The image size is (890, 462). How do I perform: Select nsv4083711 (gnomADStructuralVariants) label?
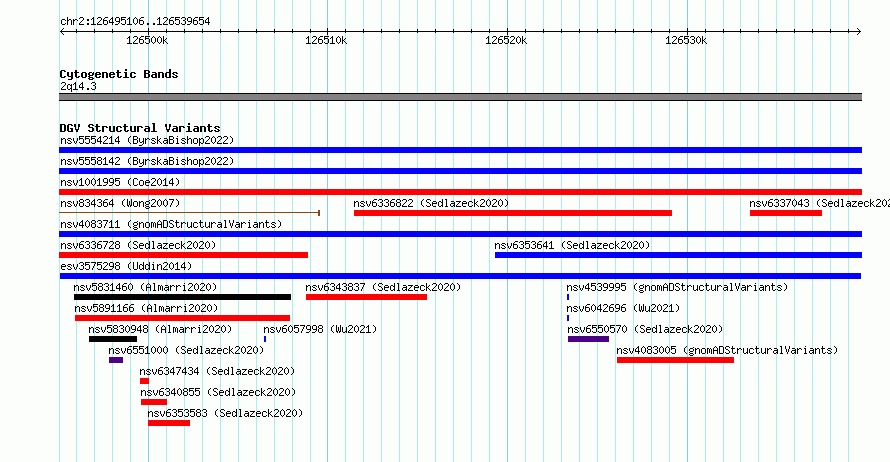pyautogui.click(x=171, y=224)
